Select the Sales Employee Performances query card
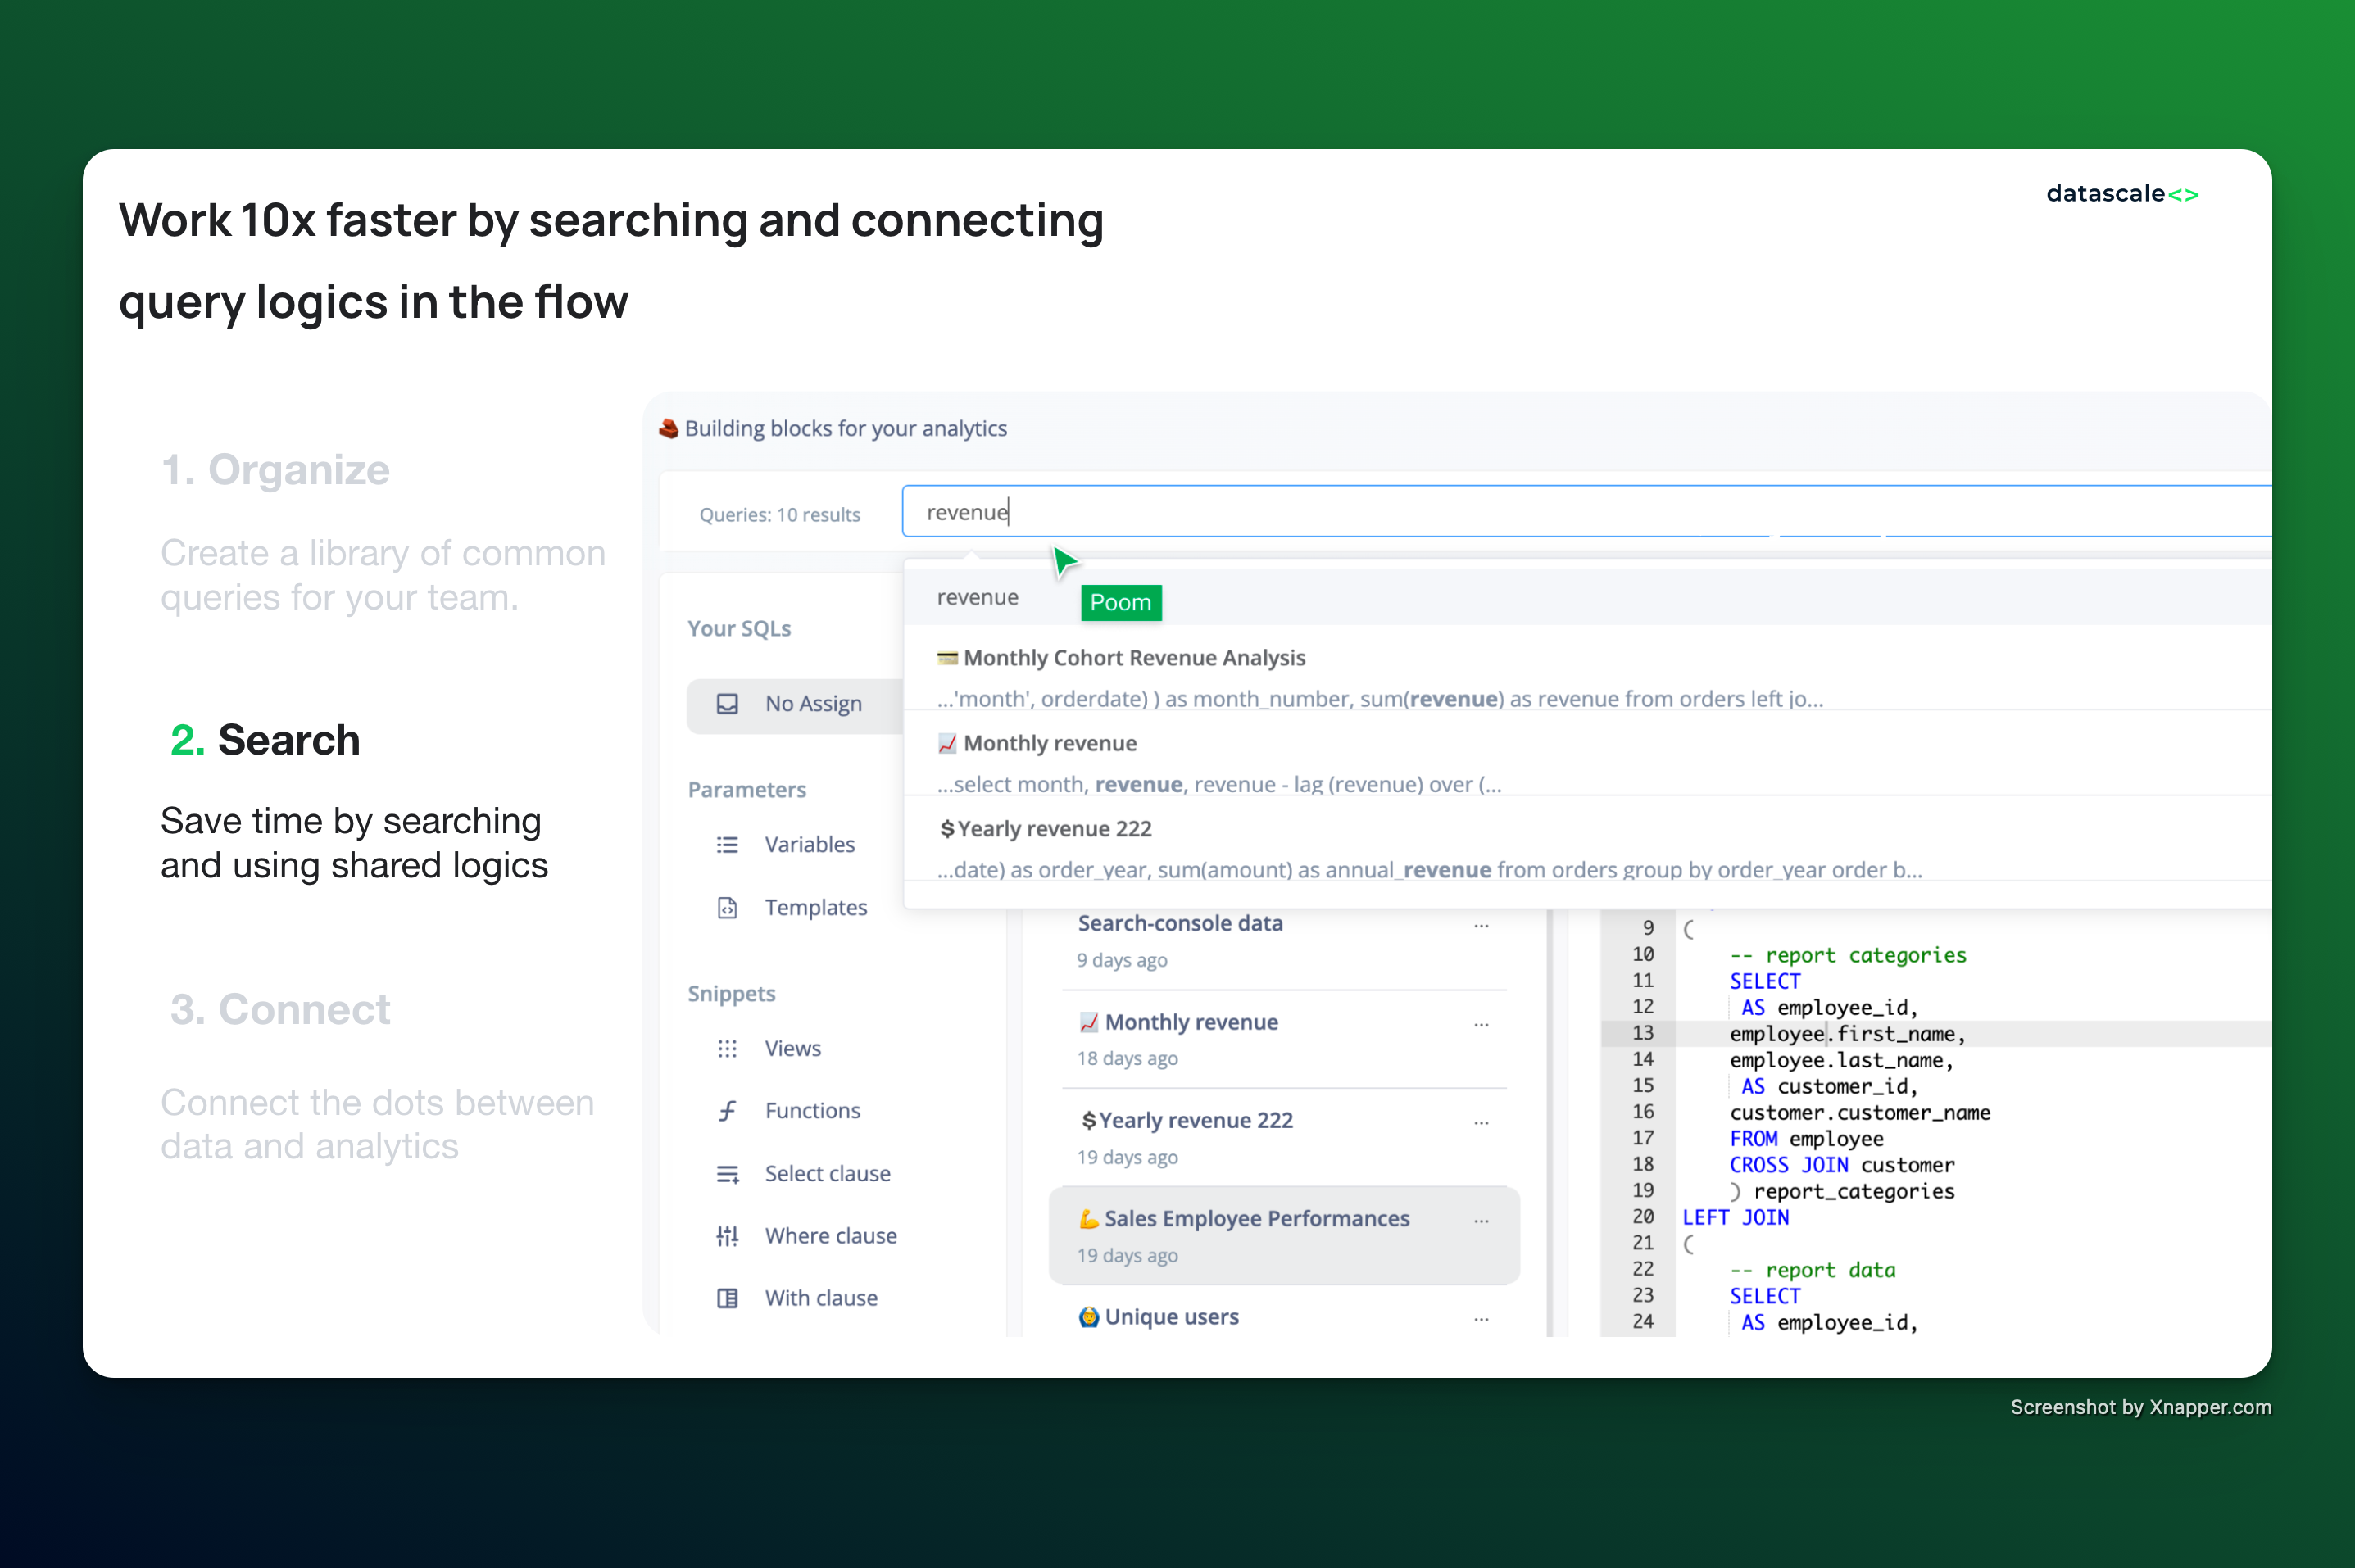Viewport: 2355px width, 1568px height. click(1284, 1236)
